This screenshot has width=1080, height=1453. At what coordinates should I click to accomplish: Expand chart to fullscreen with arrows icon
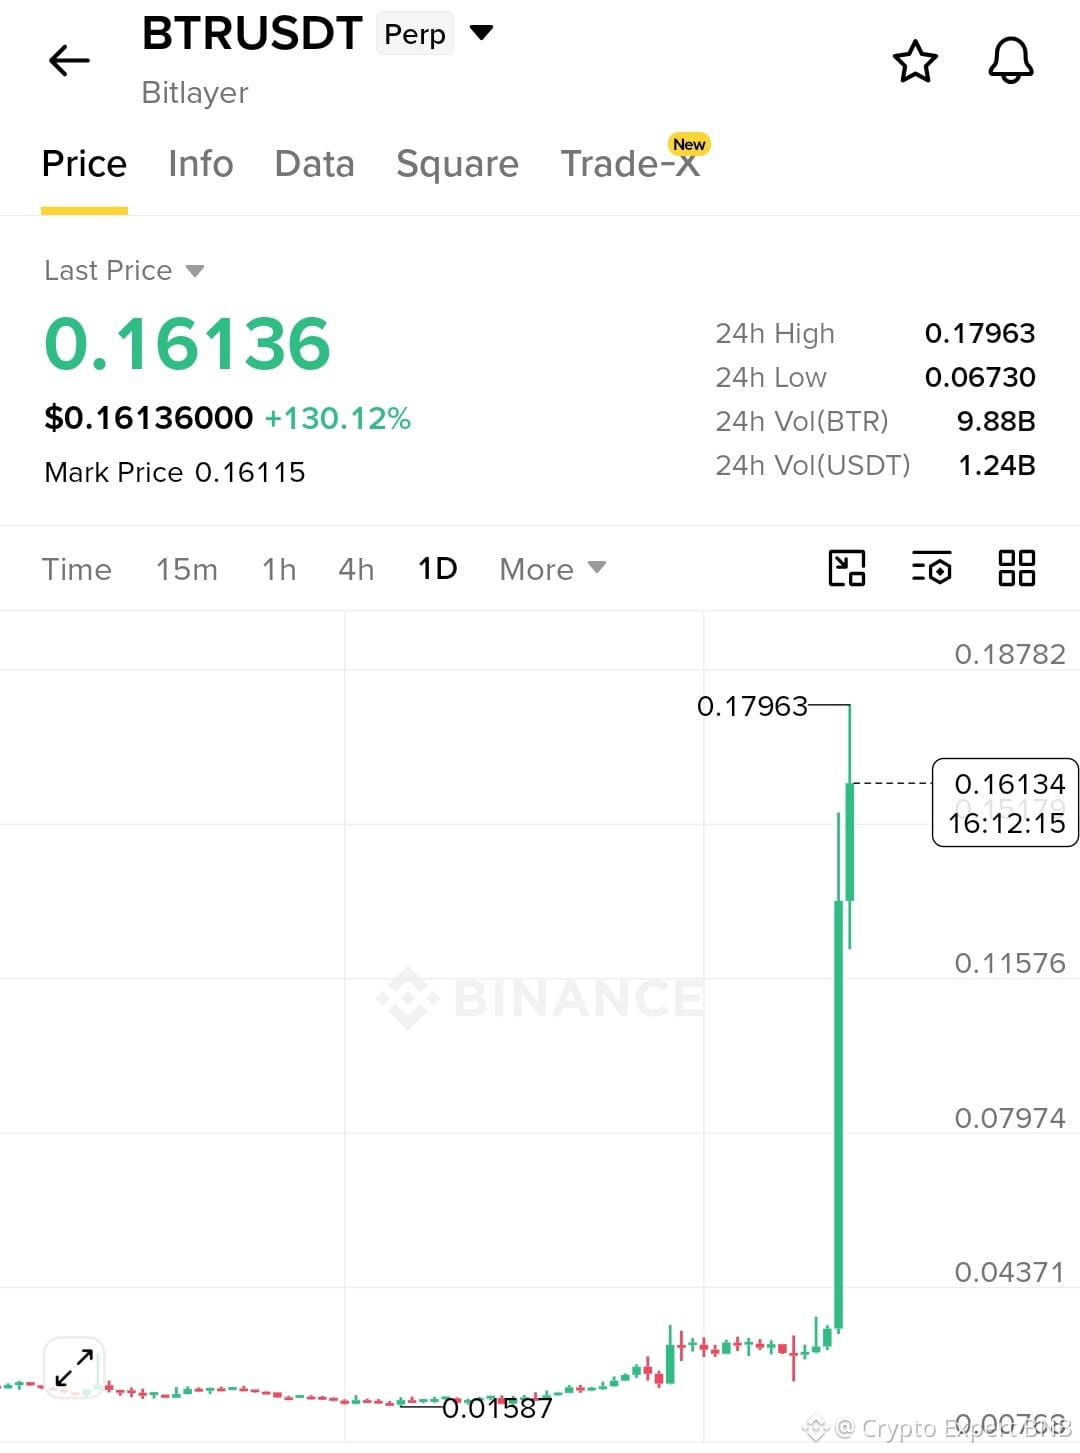(x=74, y=1367)
